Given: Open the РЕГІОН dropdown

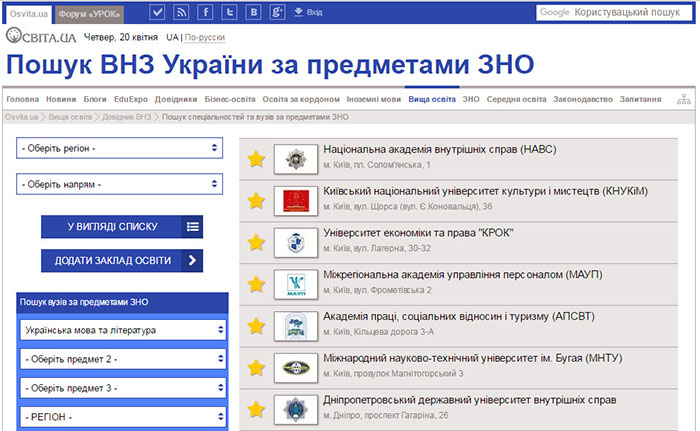Looking at the screenshot, I should point(123,417).
